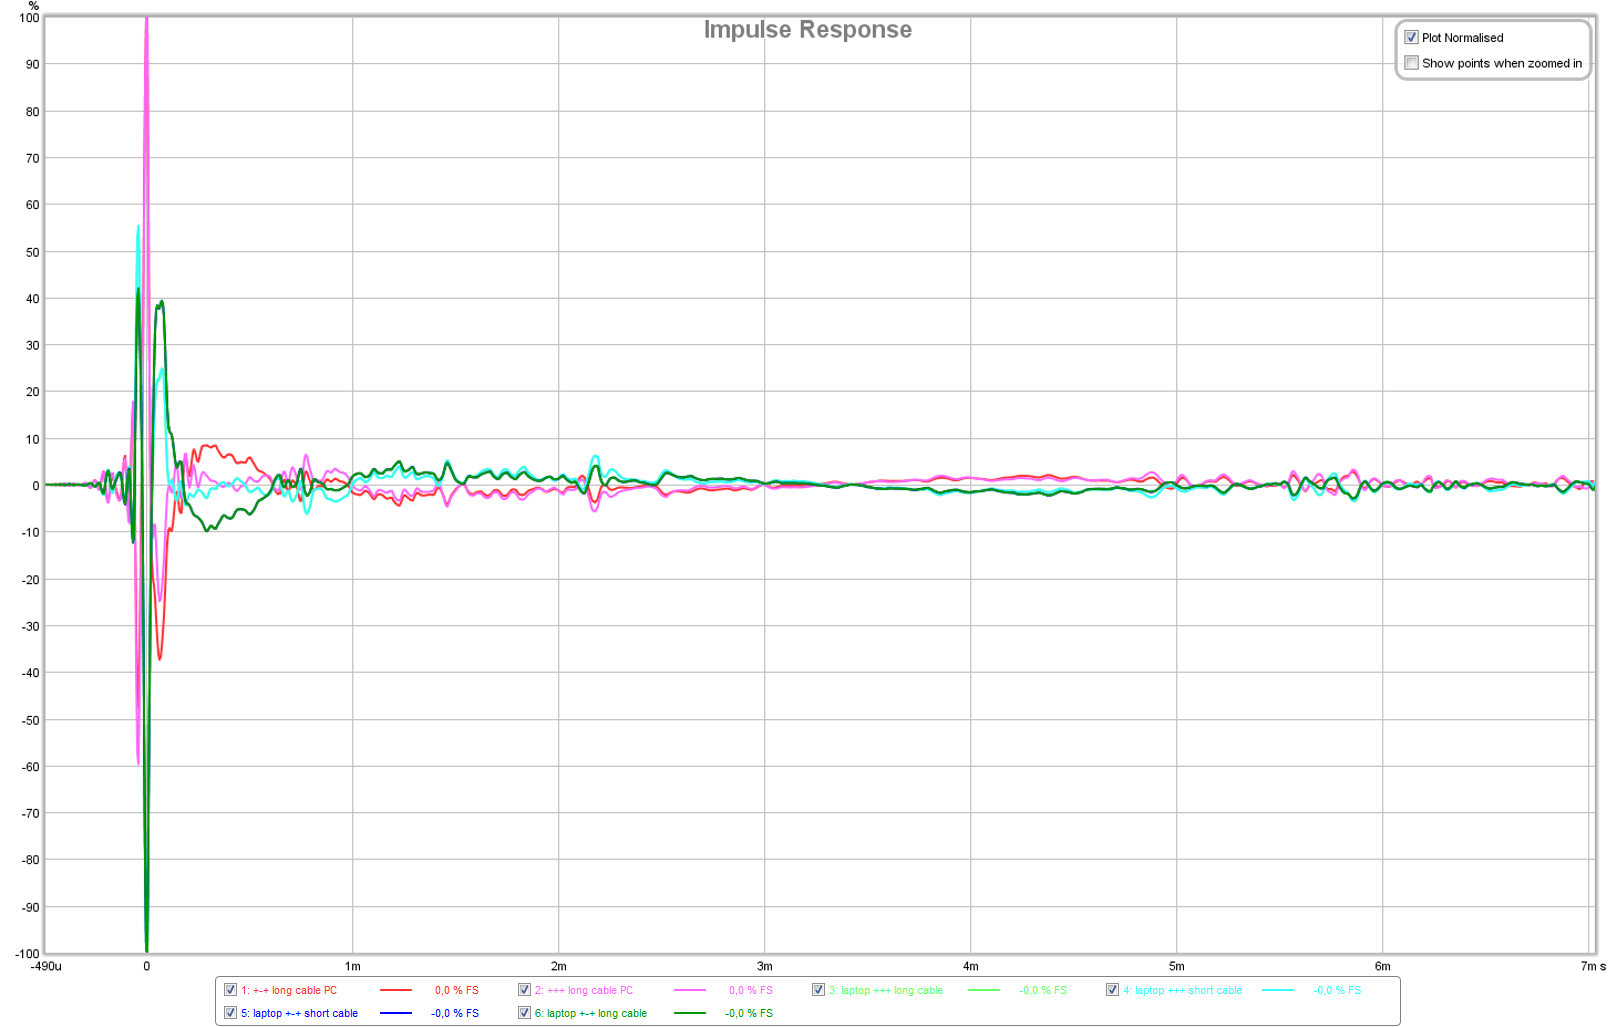Click red line sample for trace 1
Viewport: 1617px width, 1027px height.
point(396,990)
